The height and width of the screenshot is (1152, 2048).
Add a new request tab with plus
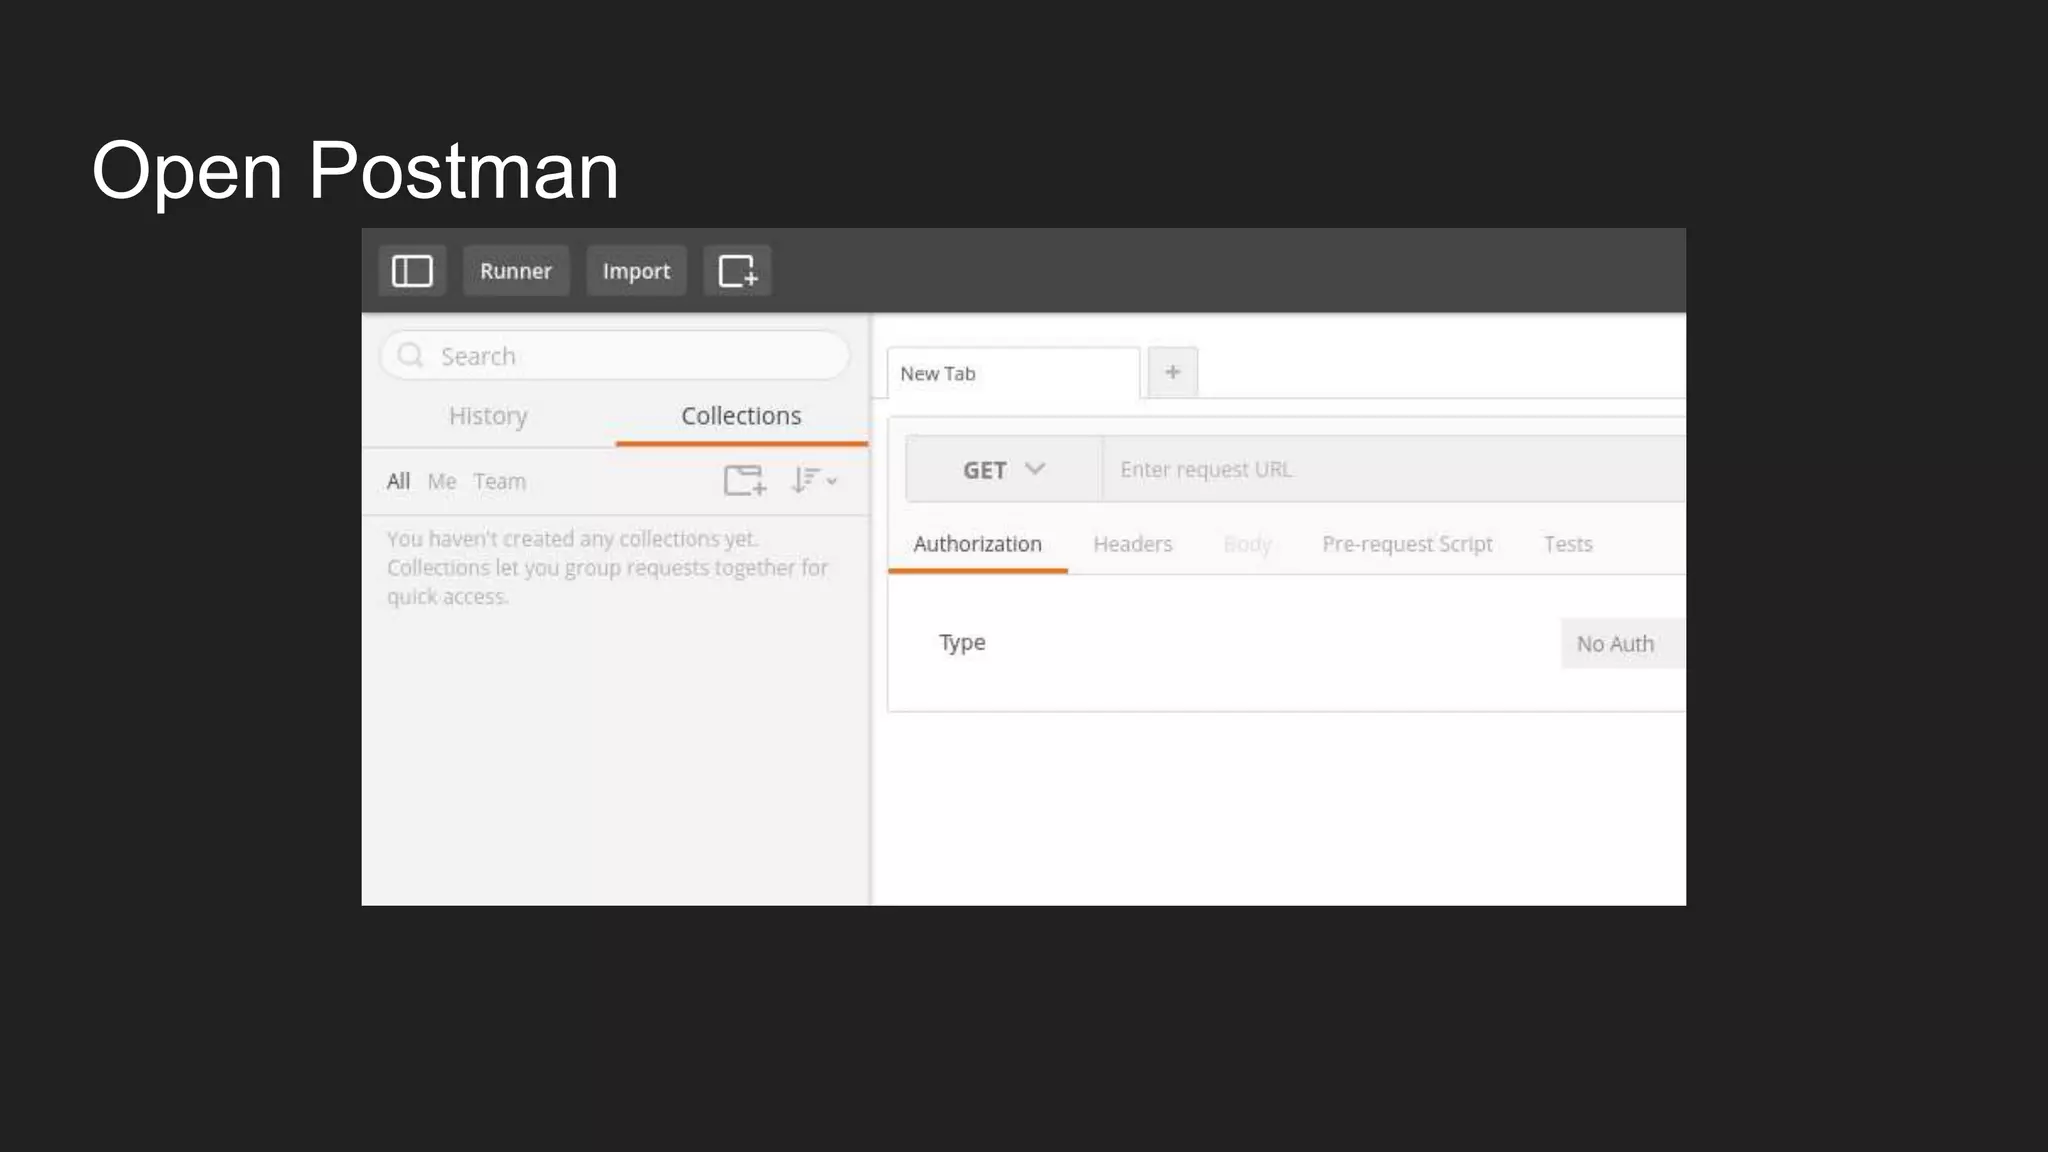click(x=1173, y=372)
